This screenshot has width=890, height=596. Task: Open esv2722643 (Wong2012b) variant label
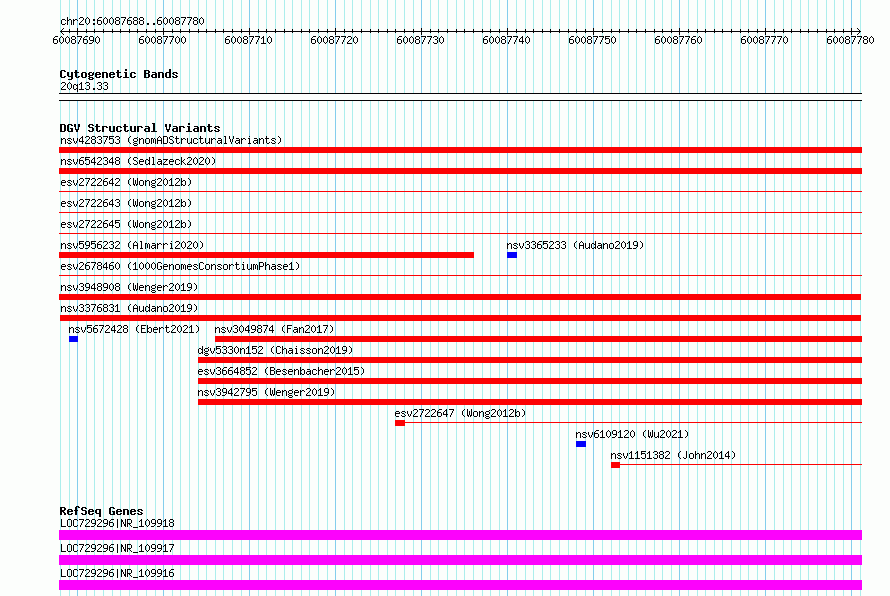pyautogui.click(x=126, y=203)
